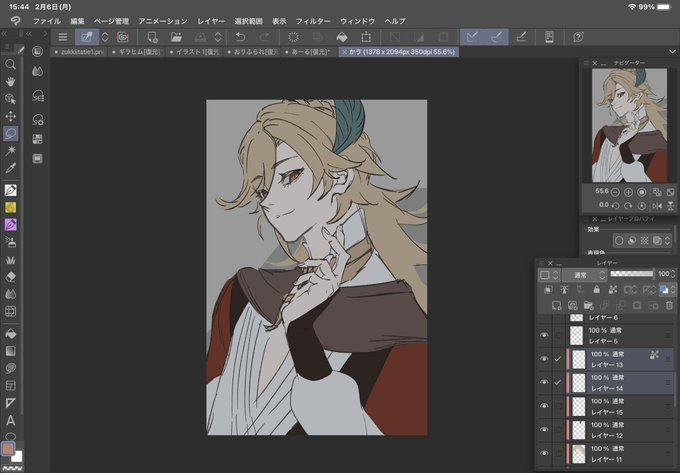Select the Decoration tool

[10, 259]
